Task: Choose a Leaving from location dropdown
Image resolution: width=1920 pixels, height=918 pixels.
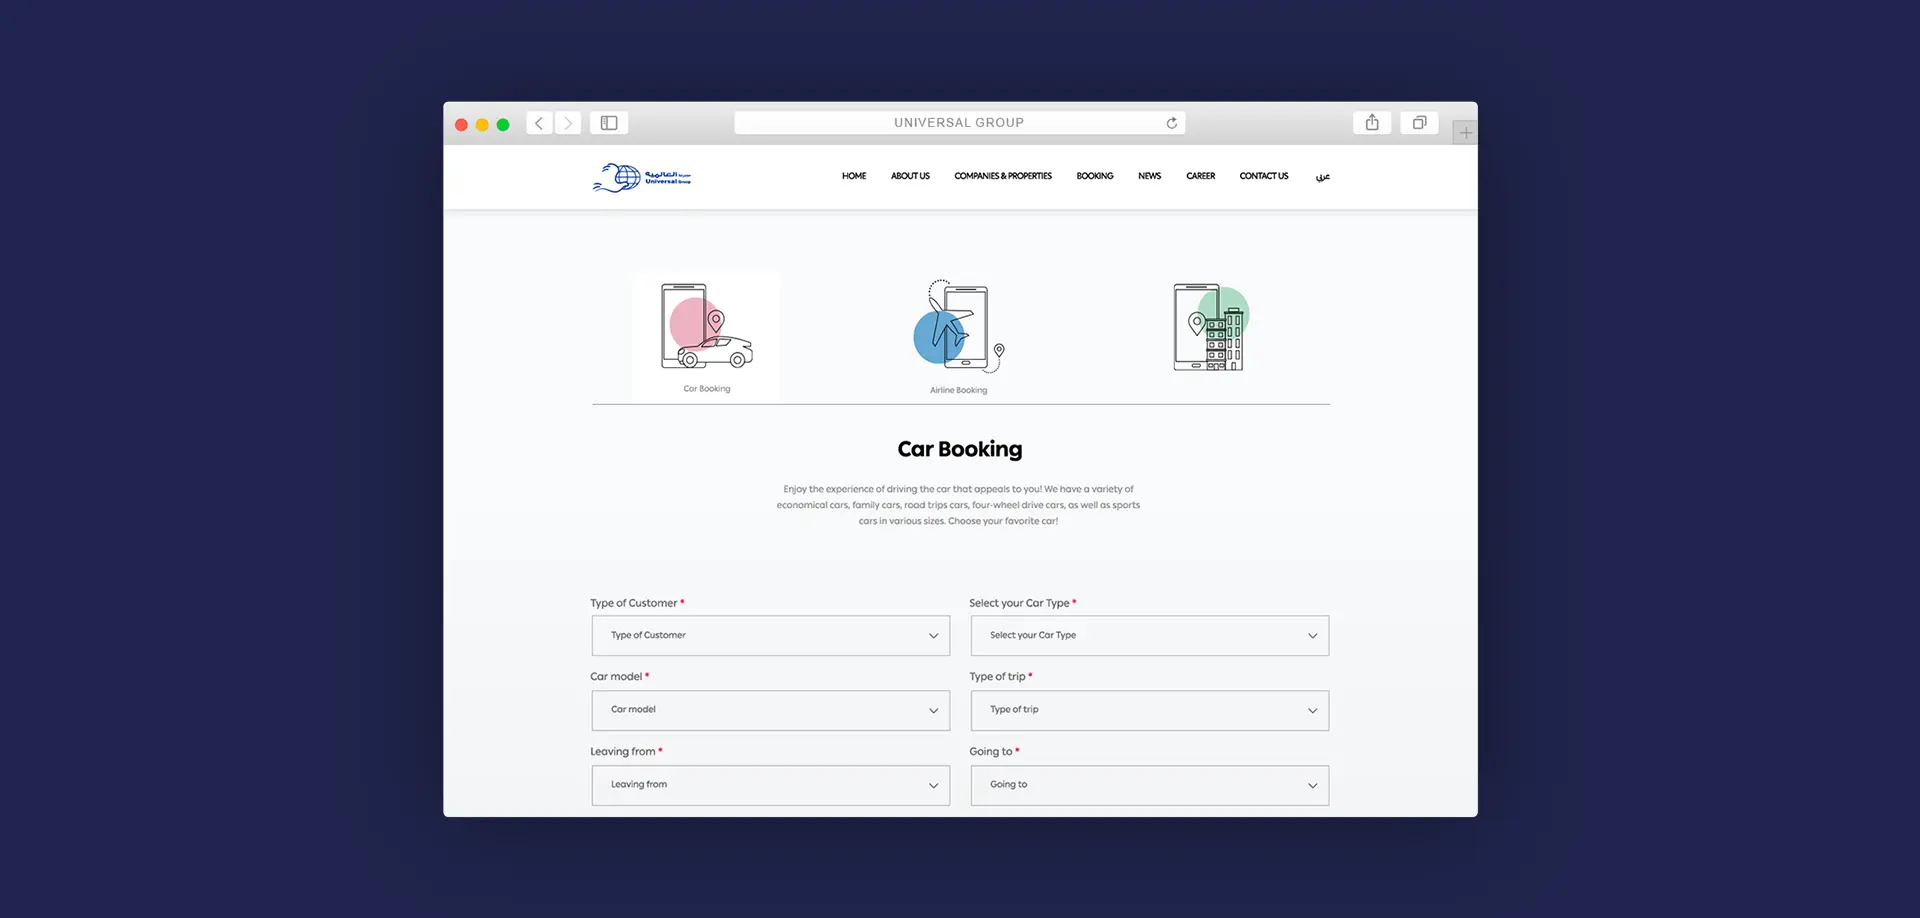Action: [x=770, y=785]
